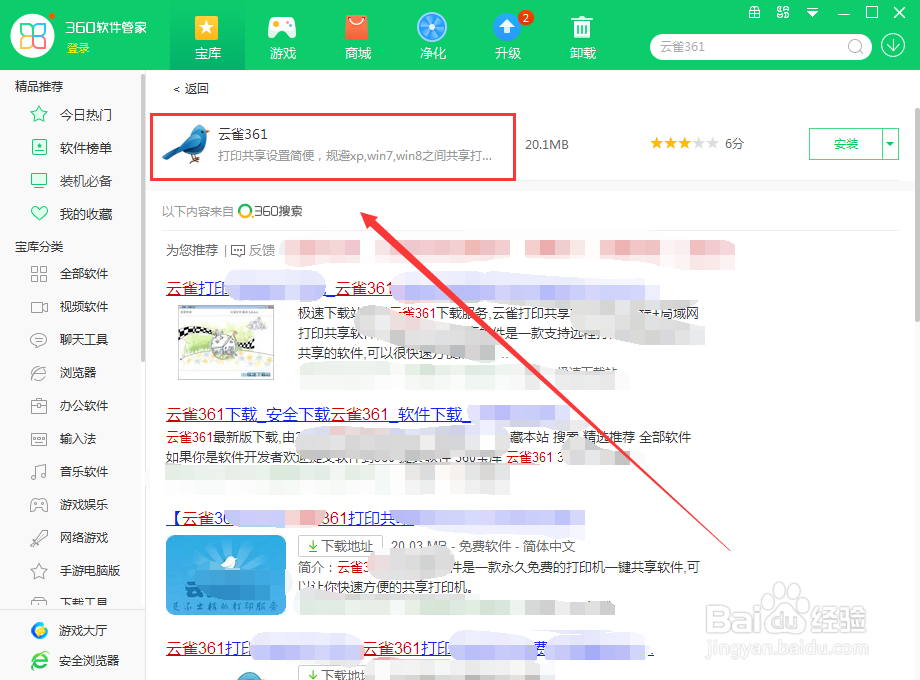
Task: Click the 安装 install button
Action: coord(845,144)
